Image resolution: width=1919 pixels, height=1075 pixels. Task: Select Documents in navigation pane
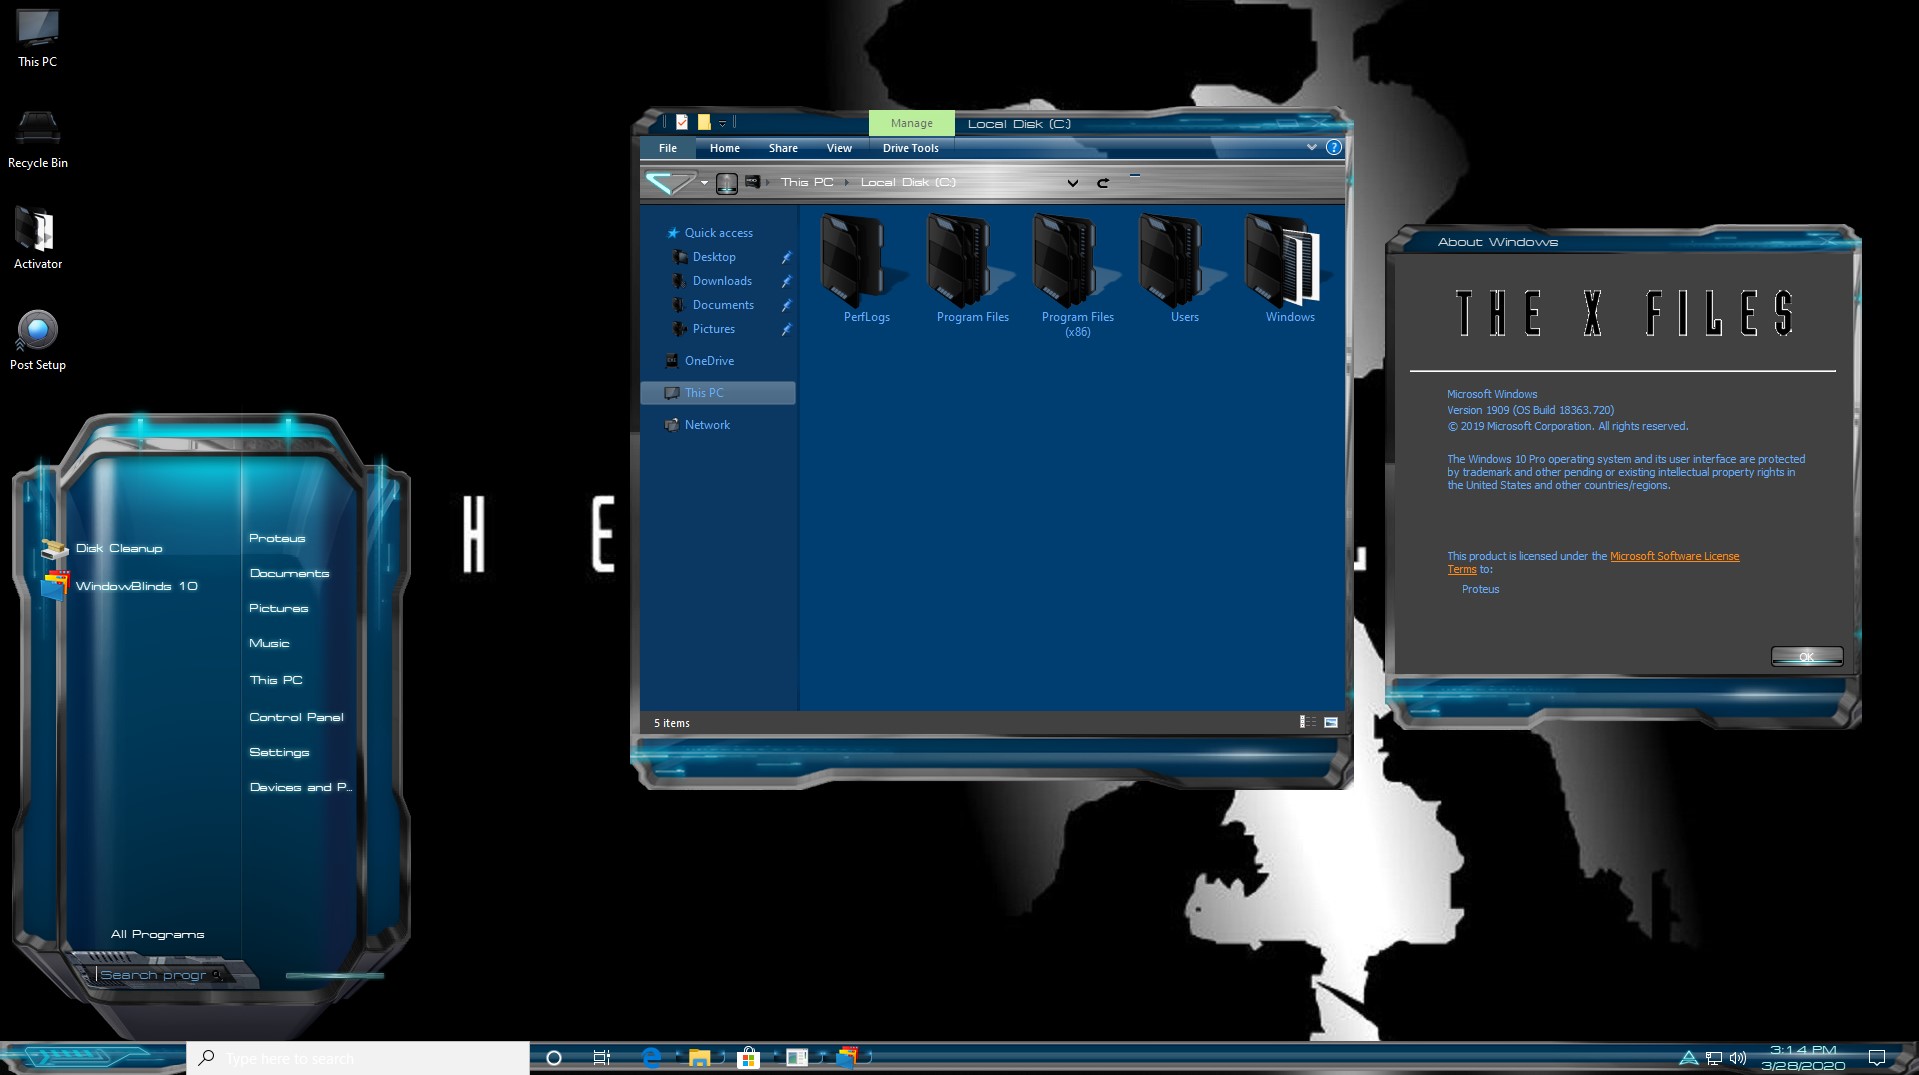tap(723, 305)
